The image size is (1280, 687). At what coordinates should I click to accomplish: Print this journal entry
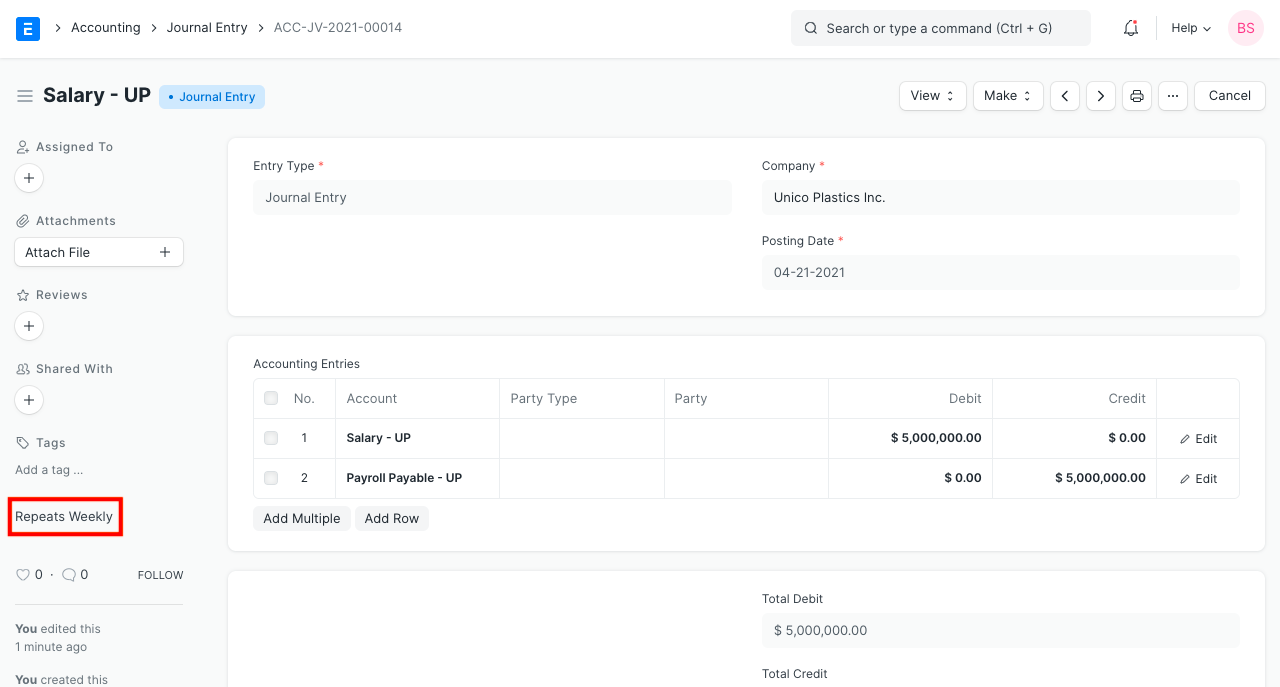1137,96
